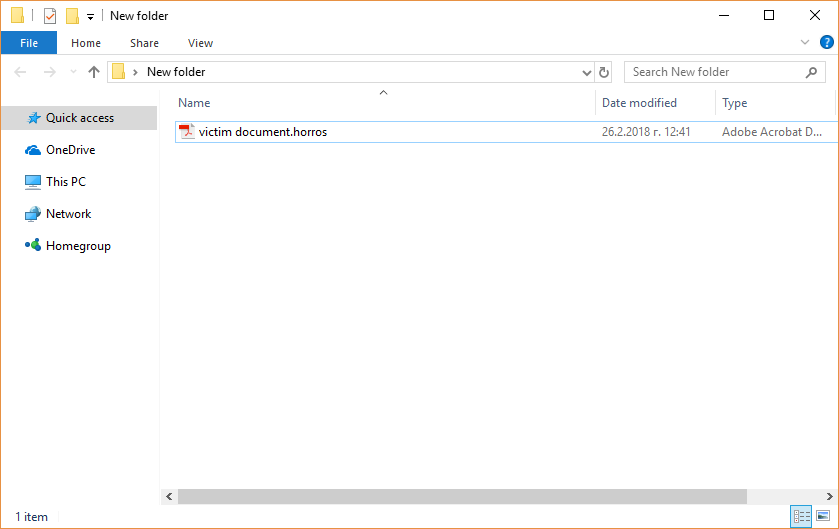The height and width of the screenshot is (529, 839).
Task: Switch to the Home ribbon tab
Action: pyautogui.click(x=86, y=43)
